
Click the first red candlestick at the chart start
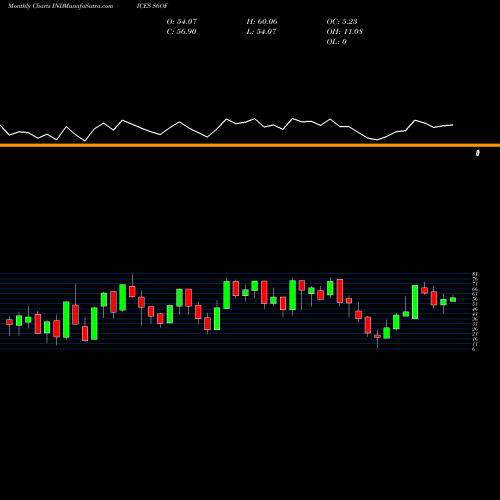pos(9,322)
